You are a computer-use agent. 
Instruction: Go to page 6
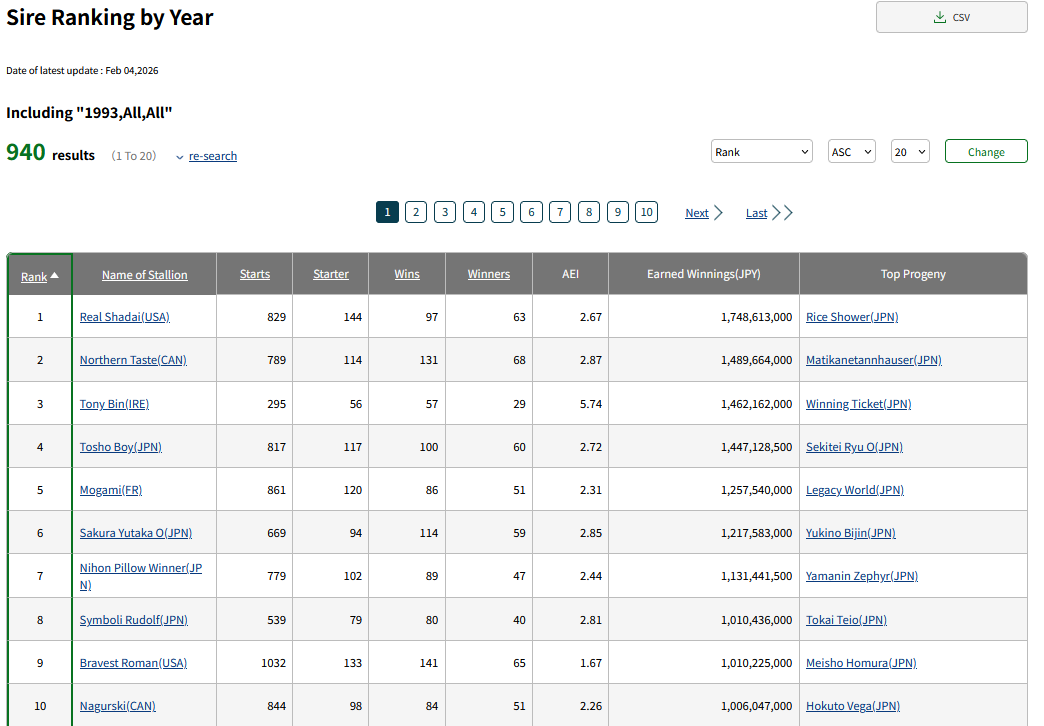coord(531,212)
